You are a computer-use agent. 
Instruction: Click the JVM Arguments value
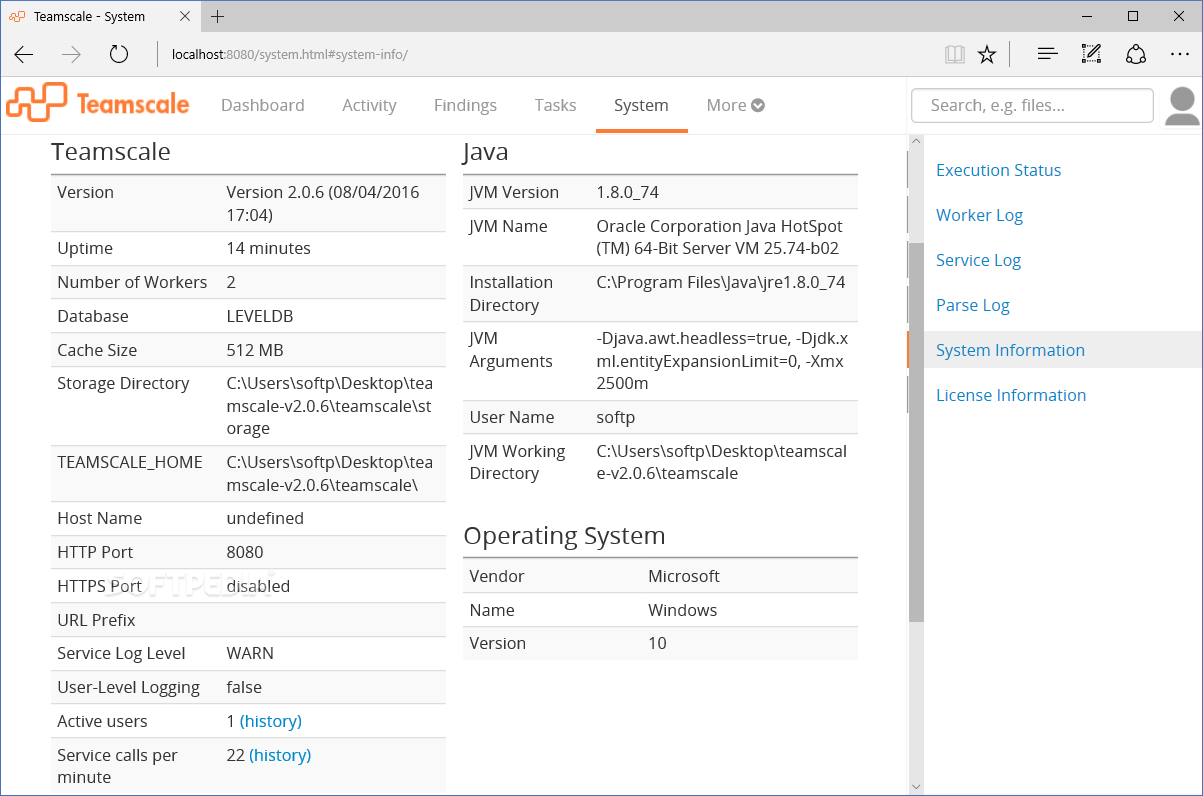coord(722,361)
